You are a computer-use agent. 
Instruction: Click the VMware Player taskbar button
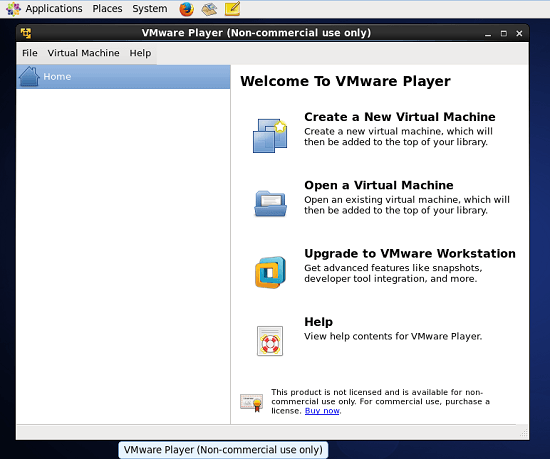click(x=223, y=450)
